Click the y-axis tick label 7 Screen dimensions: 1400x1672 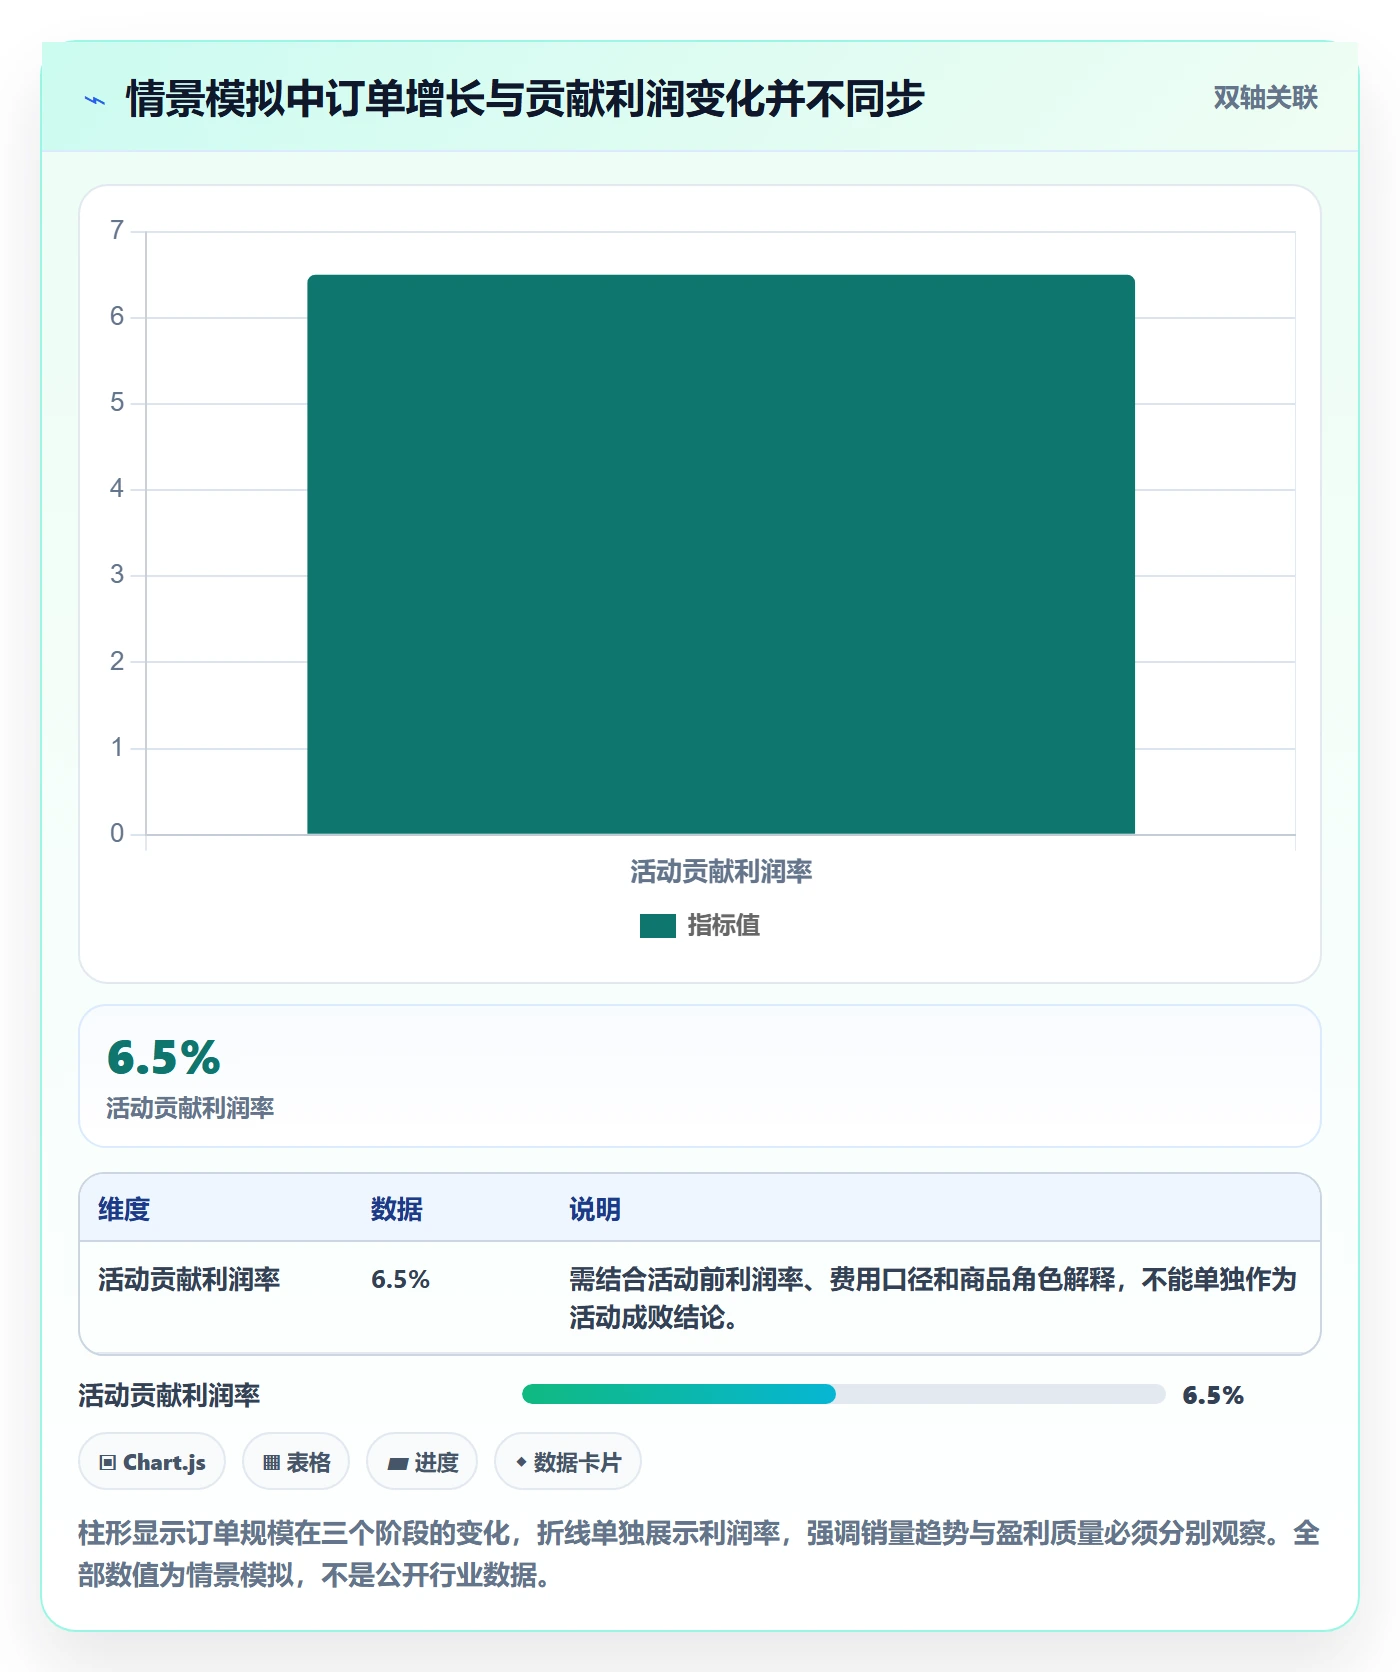pos(117,231)
